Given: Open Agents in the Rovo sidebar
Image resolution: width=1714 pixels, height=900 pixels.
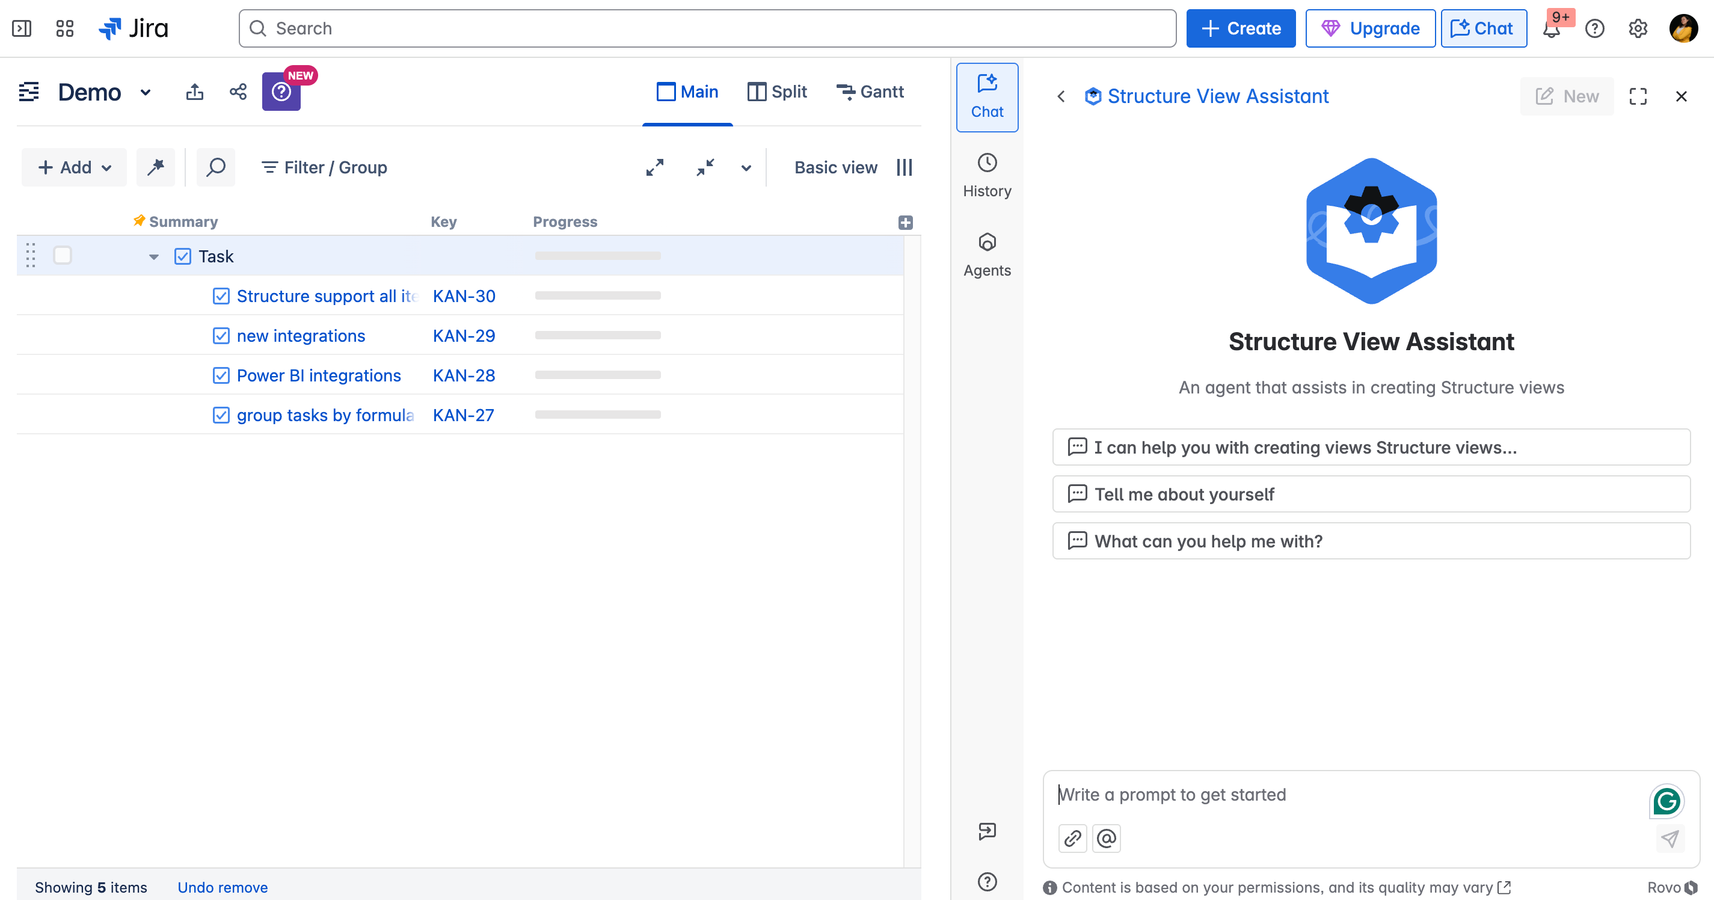Looking at the screenshot, I should [987, 254].
